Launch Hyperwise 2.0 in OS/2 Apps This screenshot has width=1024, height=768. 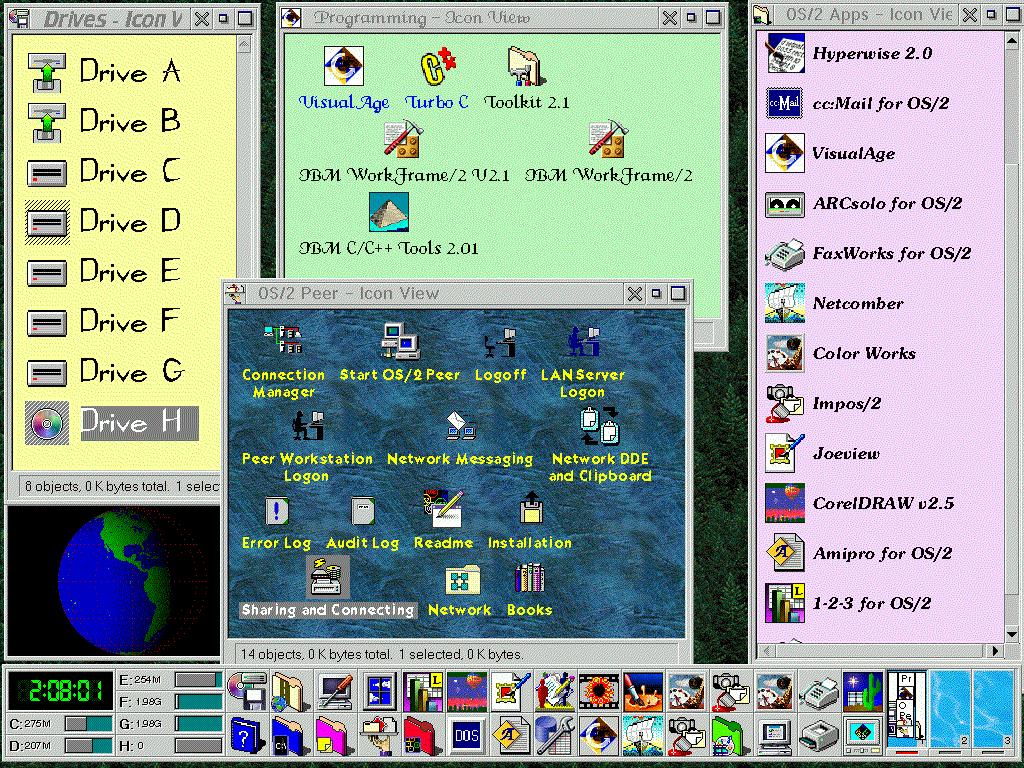784,54
